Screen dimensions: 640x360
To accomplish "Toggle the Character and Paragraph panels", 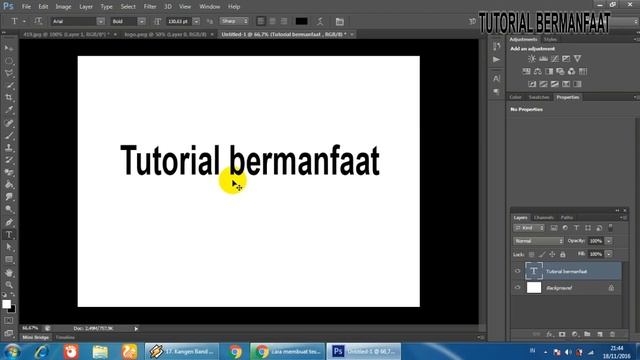I will (x=340, y=21).
